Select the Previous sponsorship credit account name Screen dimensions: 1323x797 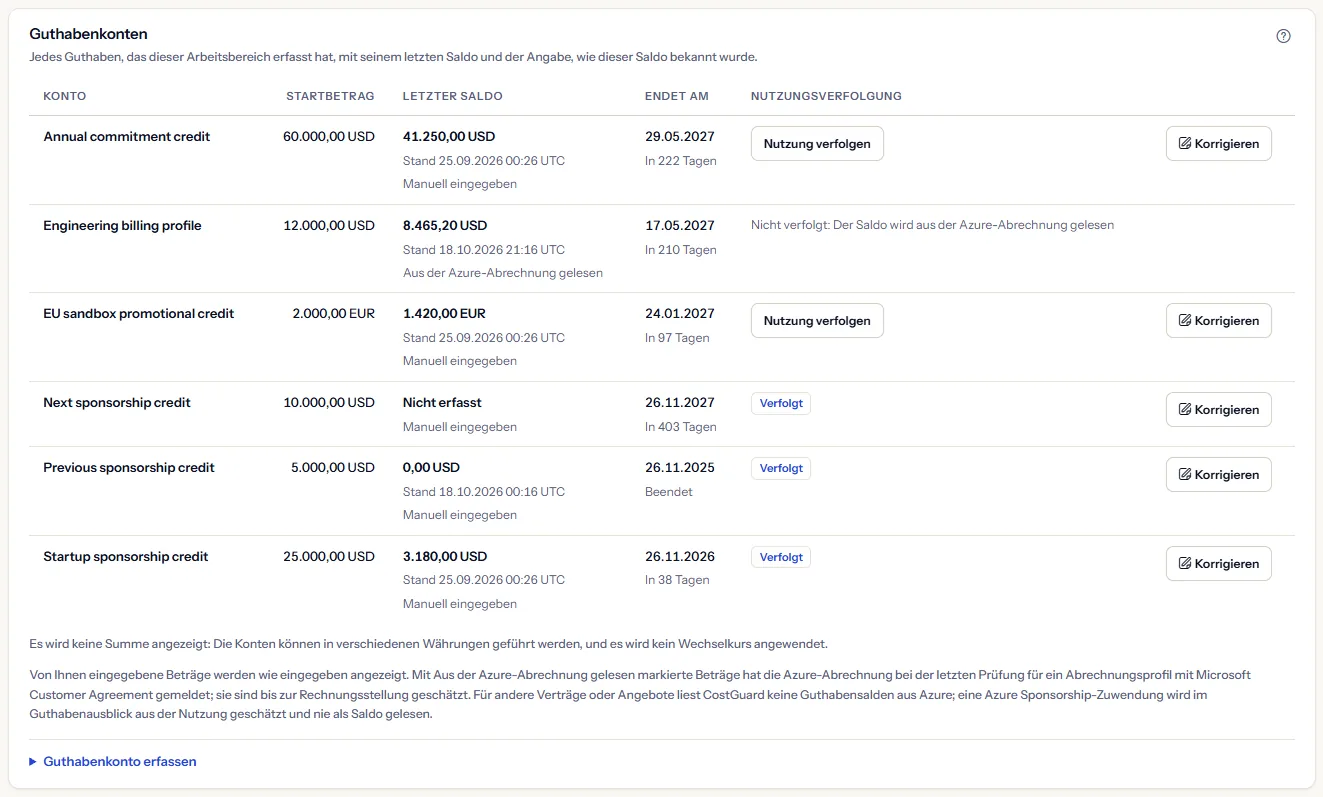point(129,467)
